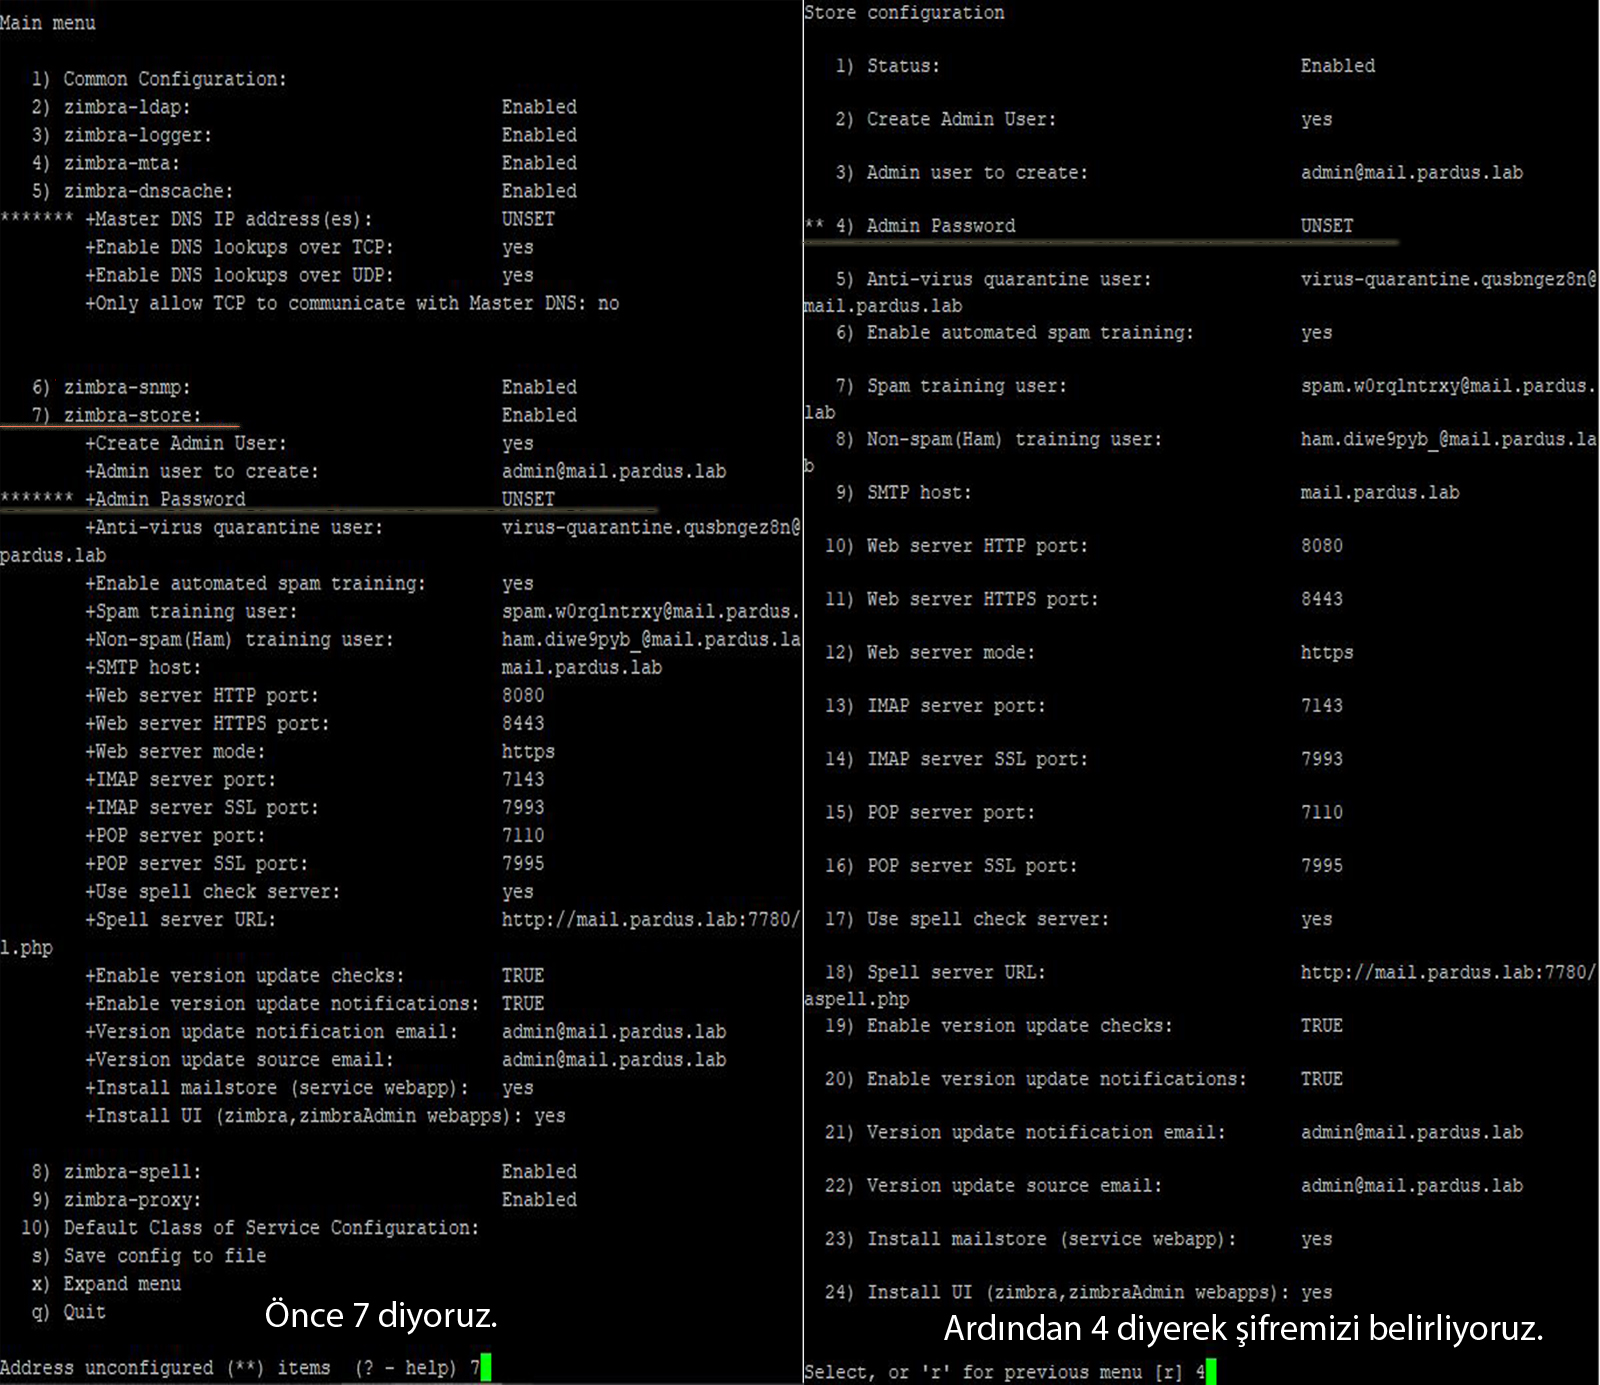Select "19) Enable version update checks:" line

999,1025
